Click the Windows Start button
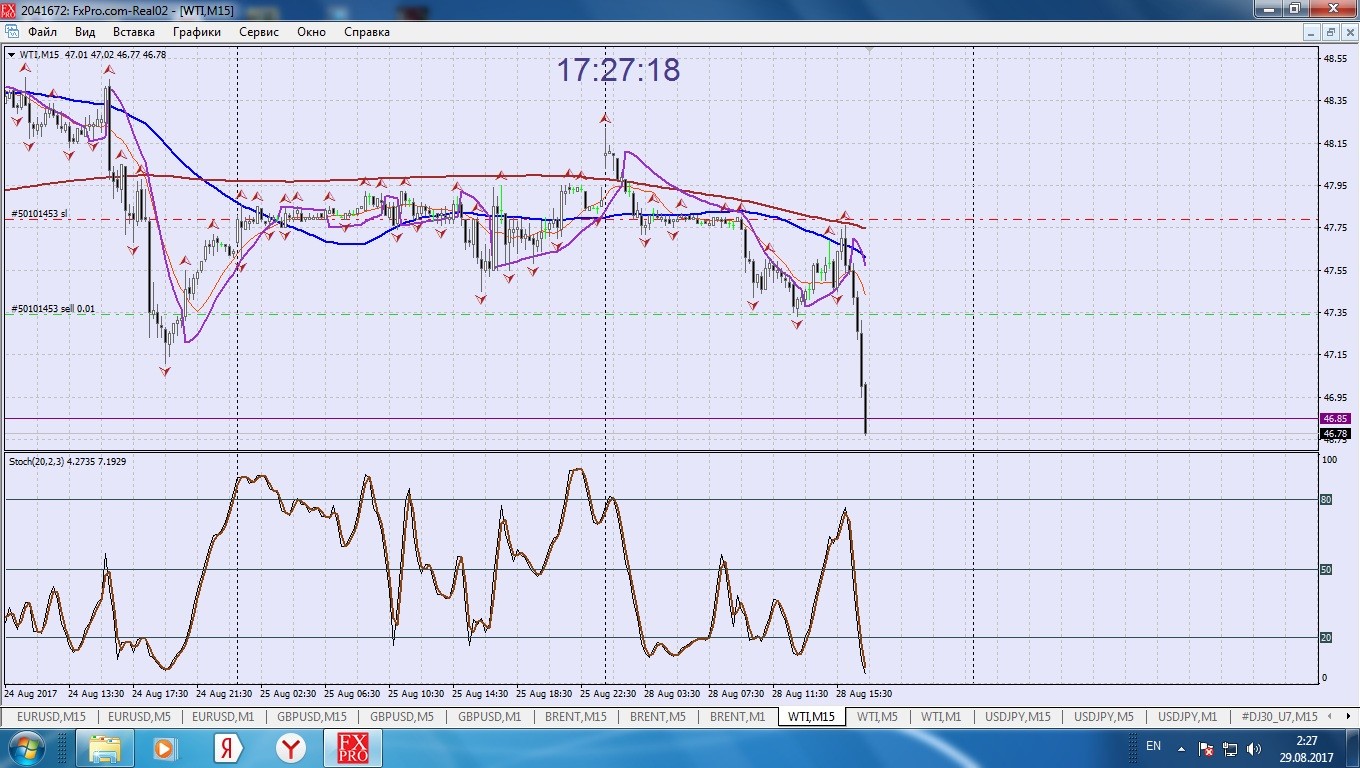This screenshot has height=768, width=1360. pyautogui.click(x=27, y=748)
